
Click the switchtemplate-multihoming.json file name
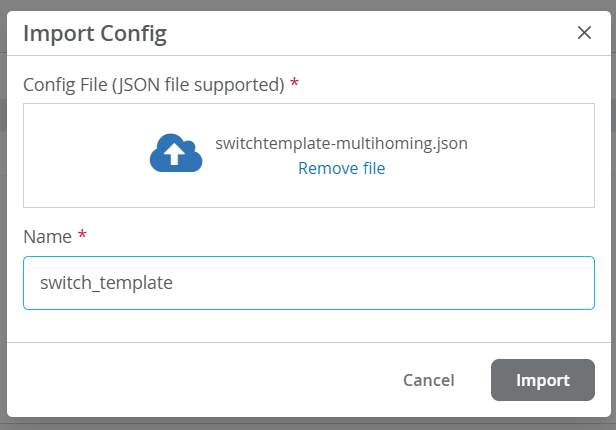[x=341, y=143]
